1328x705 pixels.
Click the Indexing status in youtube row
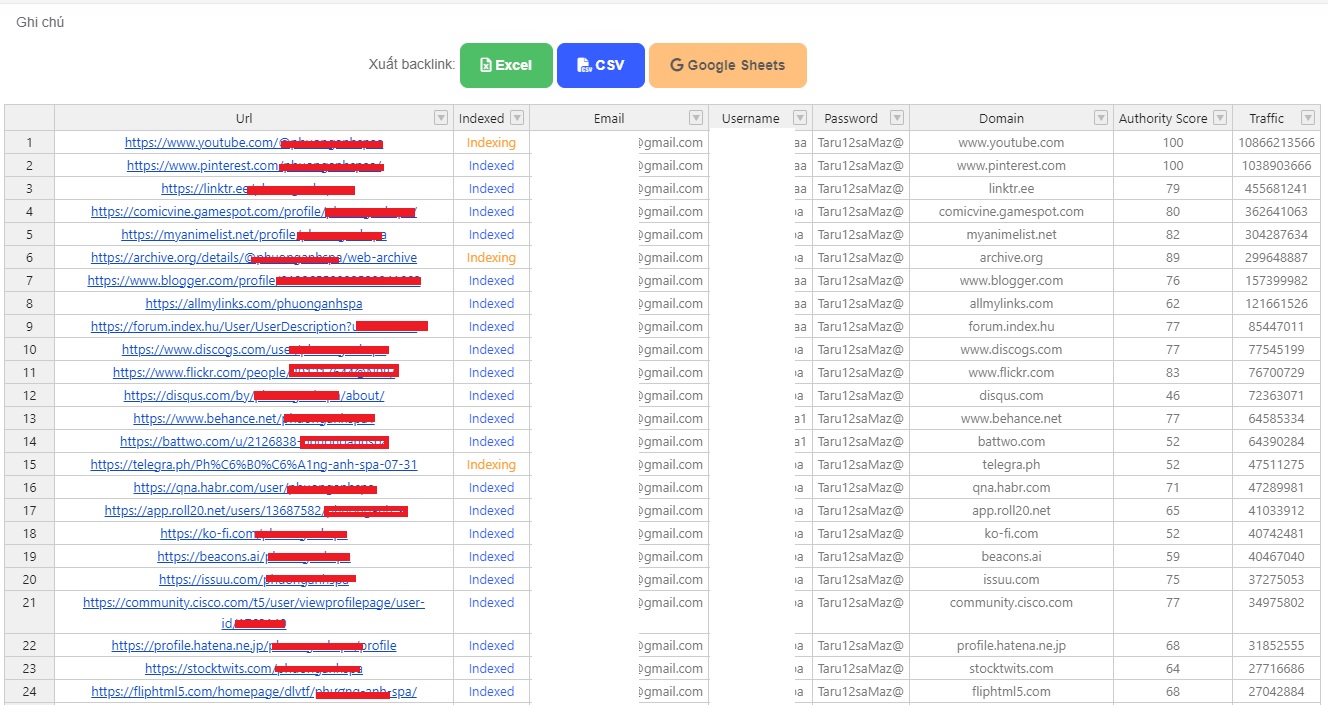coord(491,143)
